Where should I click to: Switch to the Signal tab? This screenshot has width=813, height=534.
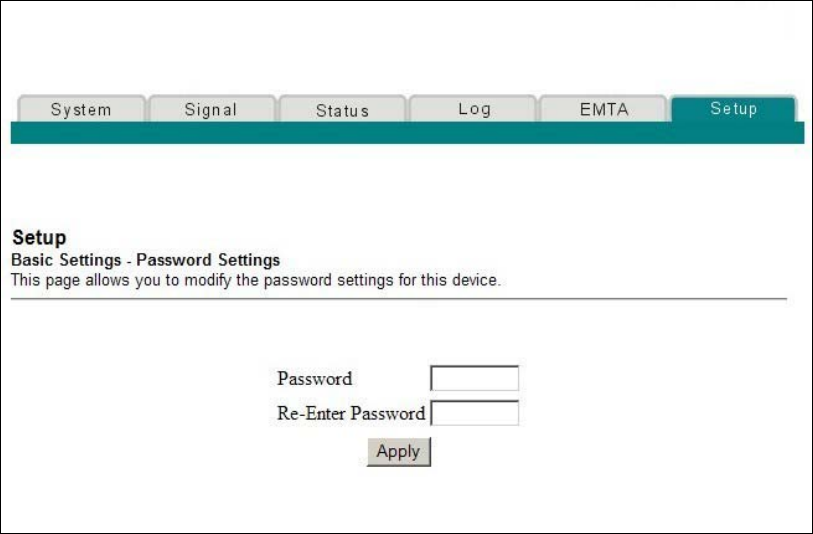pos(211,110)
